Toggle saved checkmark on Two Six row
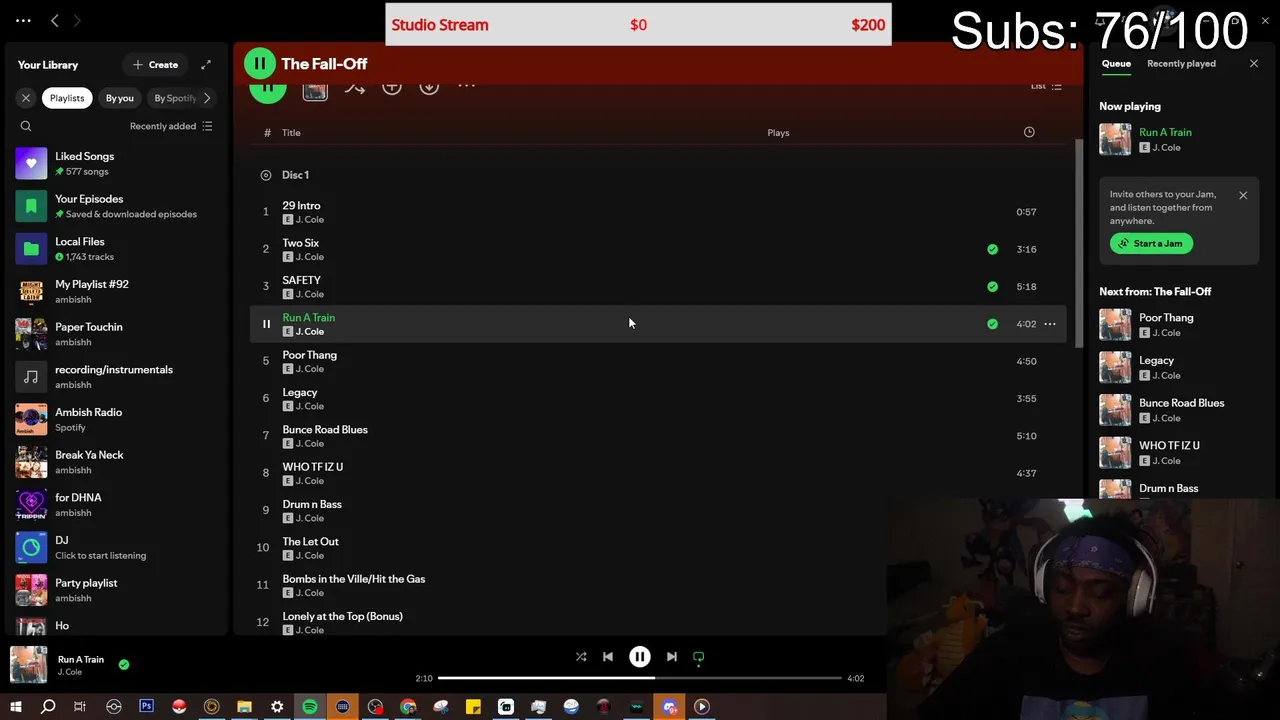The height and width of the screenshot is (720, 1280). [992, 249]
